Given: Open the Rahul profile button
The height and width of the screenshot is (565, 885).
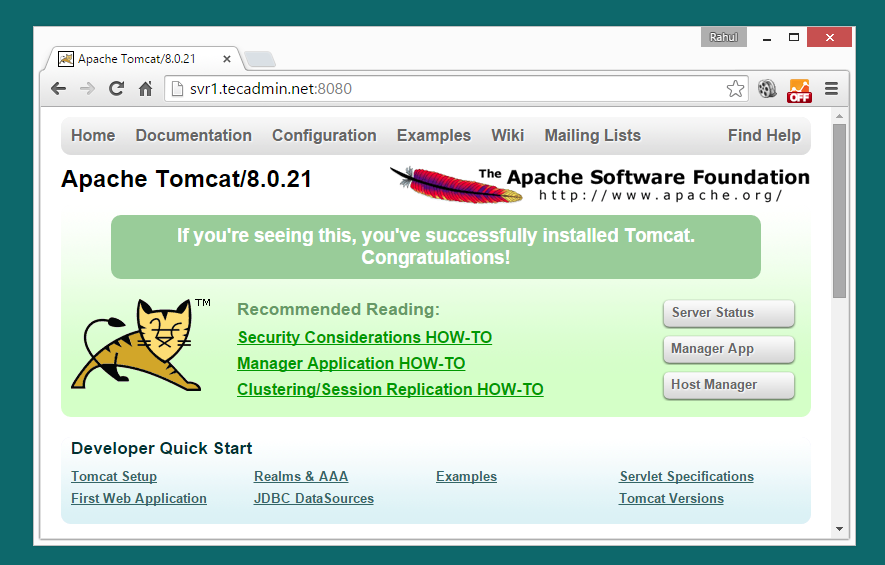Looking at the screenshot, I should tap(724, 37).
